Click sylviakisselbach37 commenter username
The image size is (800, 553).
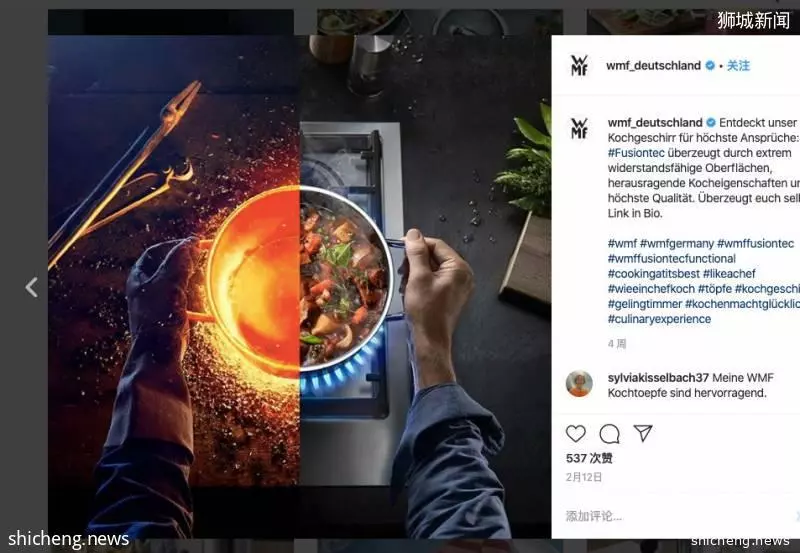pos(658,378)
